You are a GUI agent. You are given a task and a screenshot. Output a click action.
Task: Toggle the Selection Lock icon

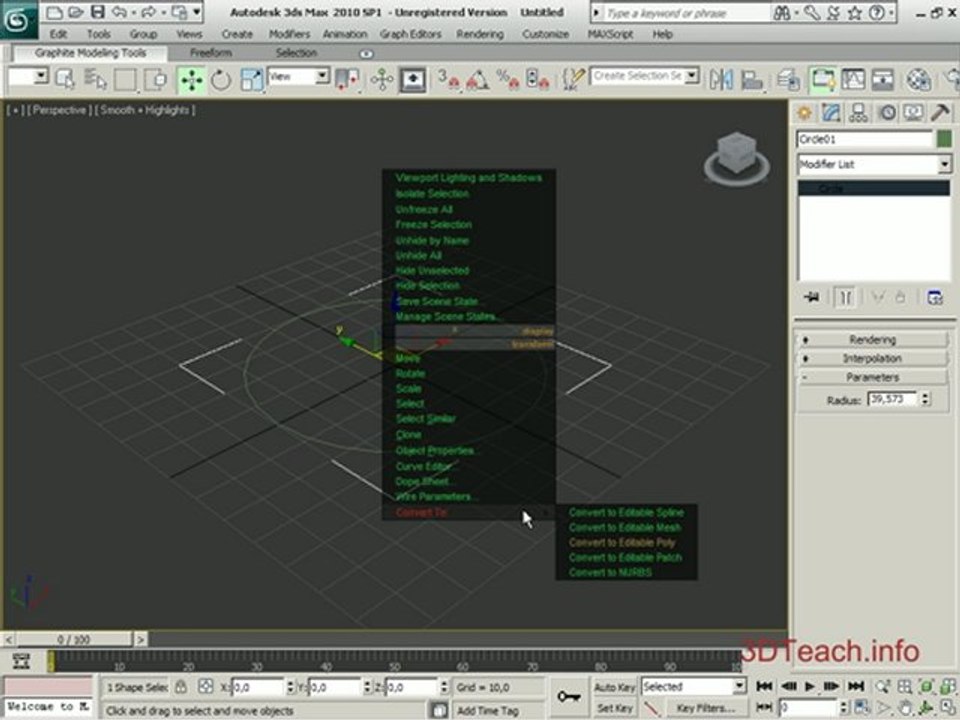click(181, 687)
